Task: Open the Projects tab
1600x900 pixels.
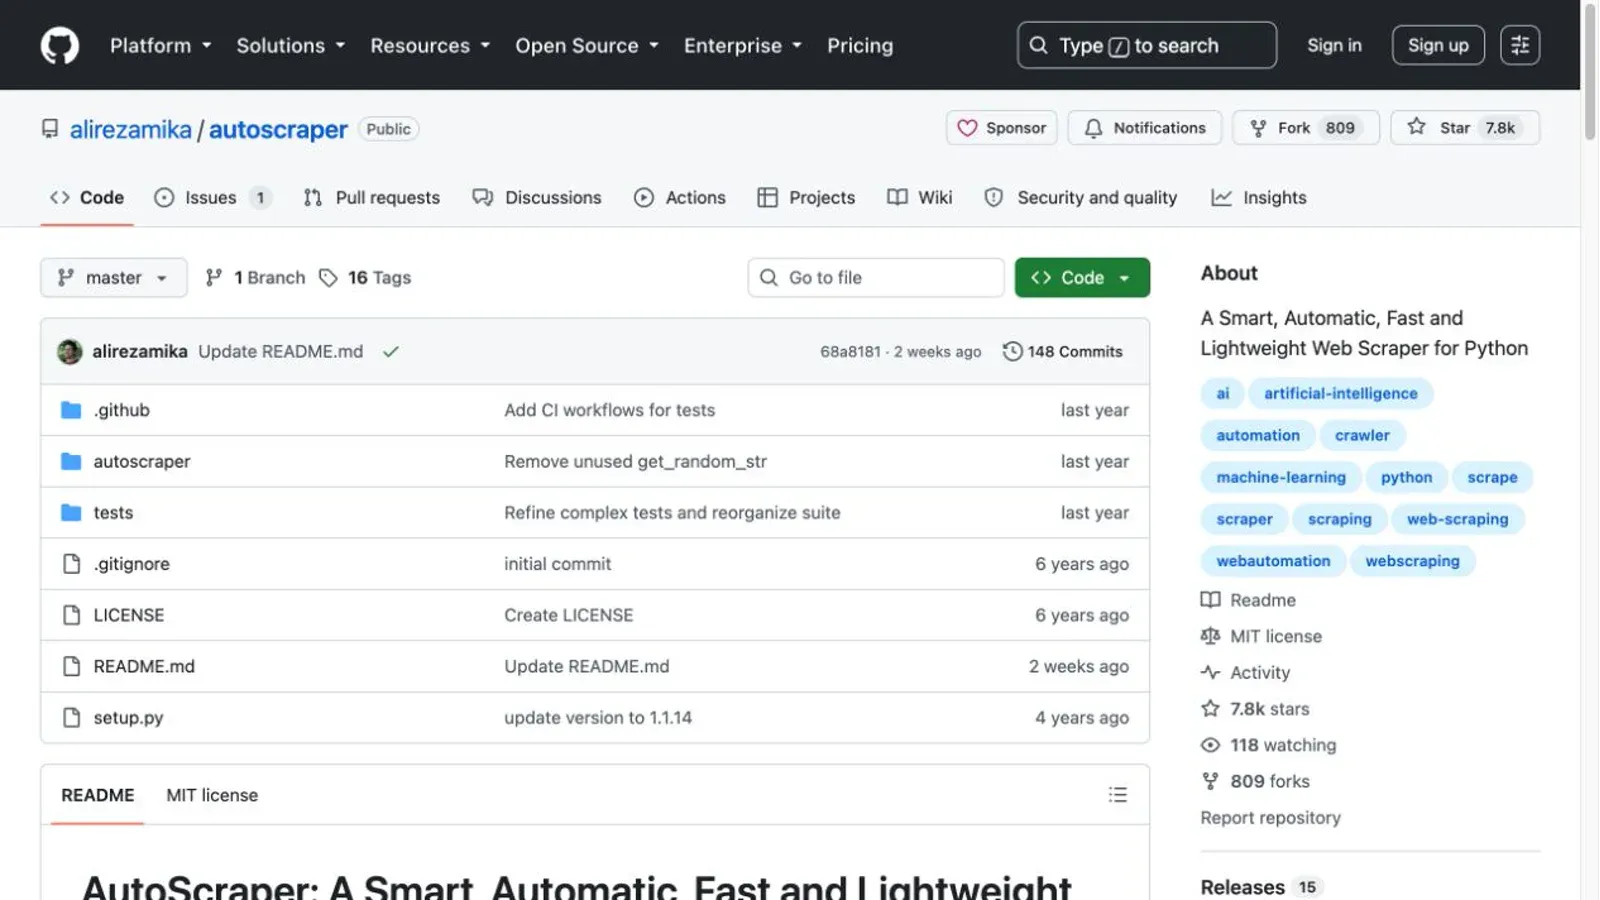Action: point(806,198)
